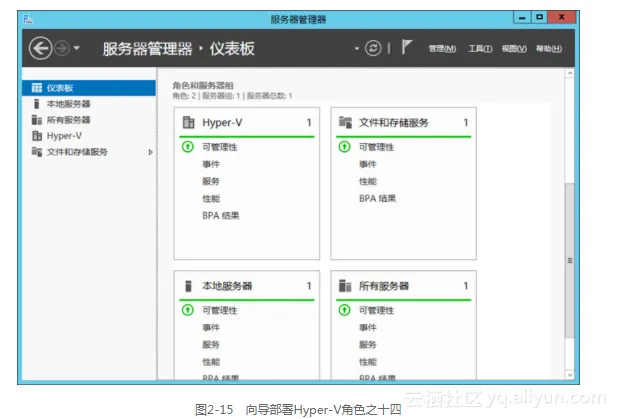Open 性能 in the Hyper-V tile
Viewport: 617px width, 419px height.
coord(211,198)
